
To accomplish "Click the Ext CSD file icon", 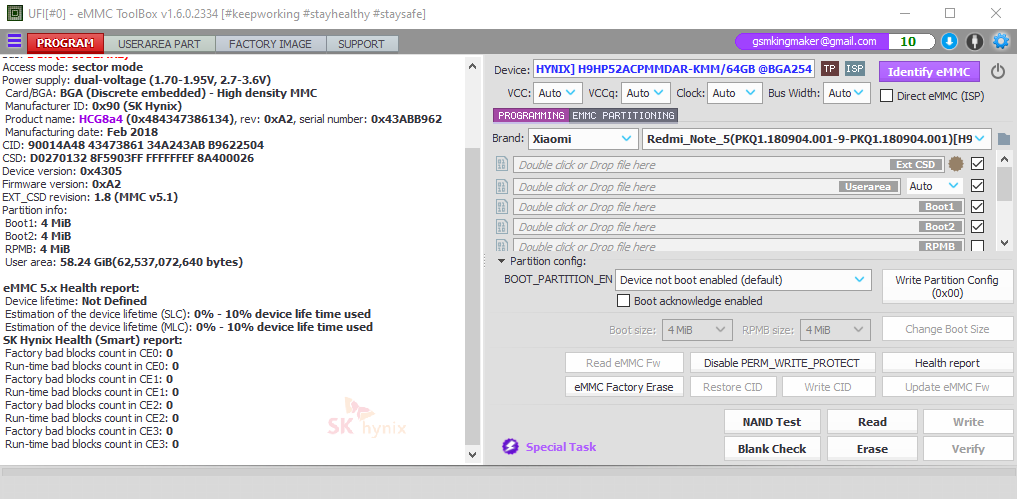I will pos(501,164).
